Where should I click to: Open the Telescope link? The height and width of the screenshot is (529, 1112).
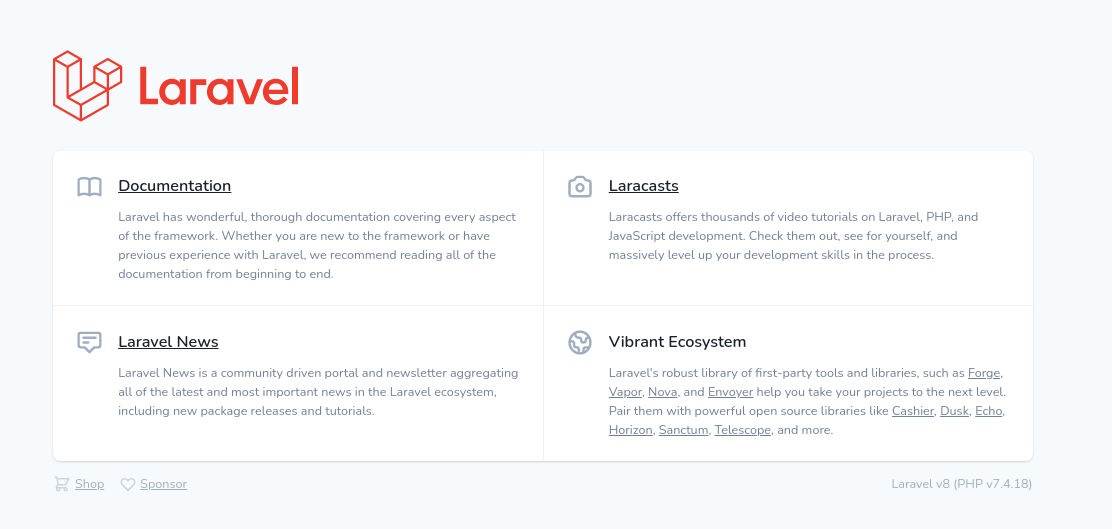742,430
